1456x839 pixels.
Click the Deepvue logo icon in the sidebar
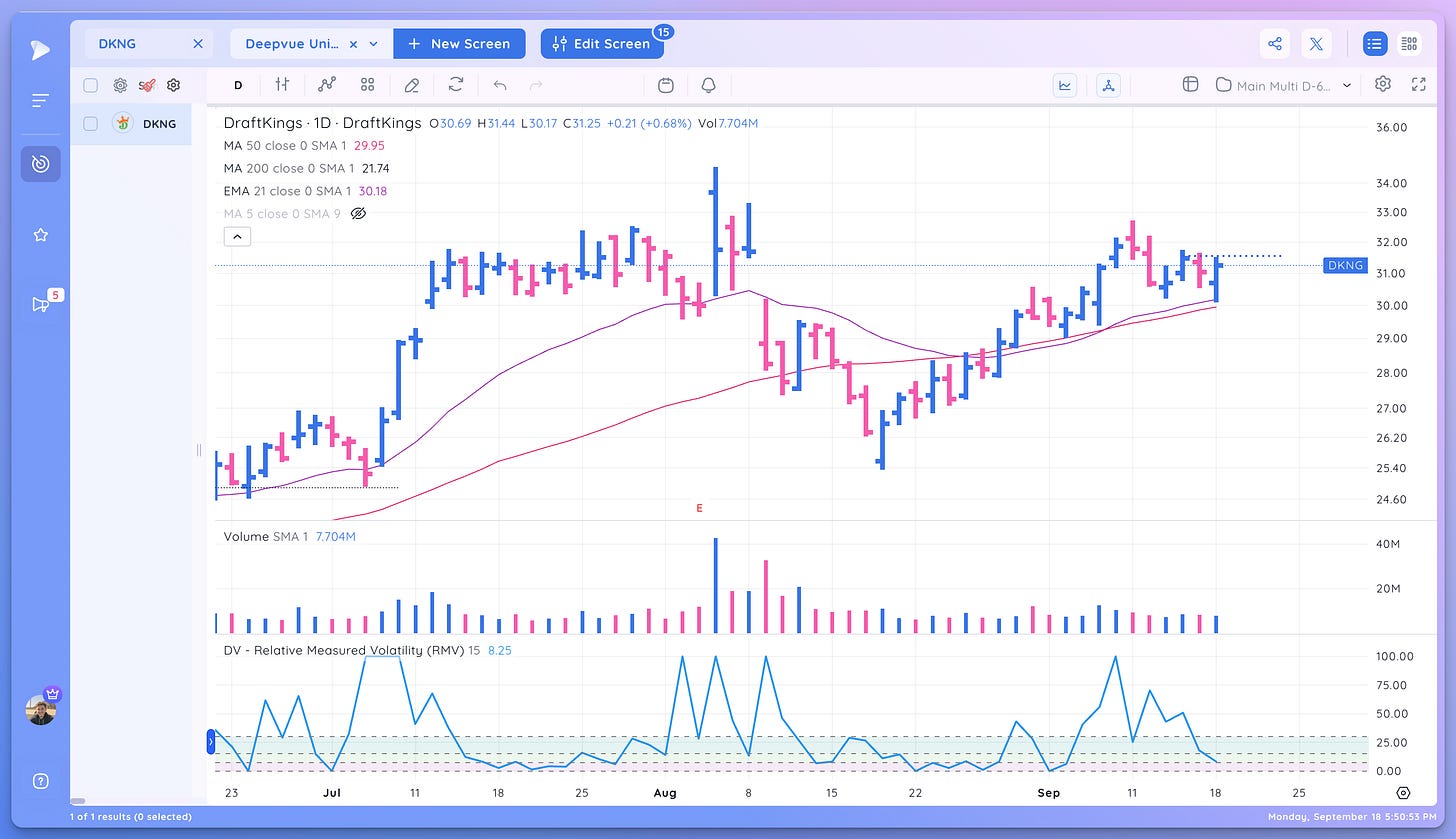[x=40, y=51]
